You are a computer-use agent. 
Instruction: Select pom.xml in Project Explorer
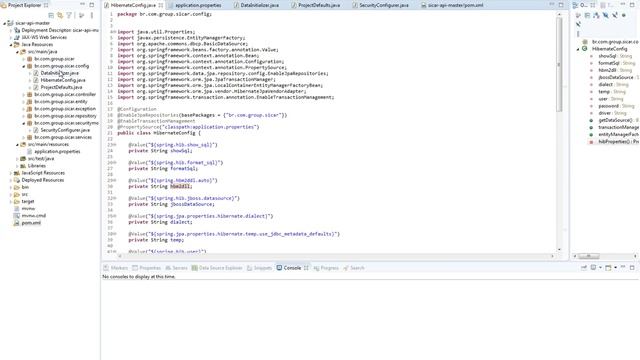tap(31, 223)
